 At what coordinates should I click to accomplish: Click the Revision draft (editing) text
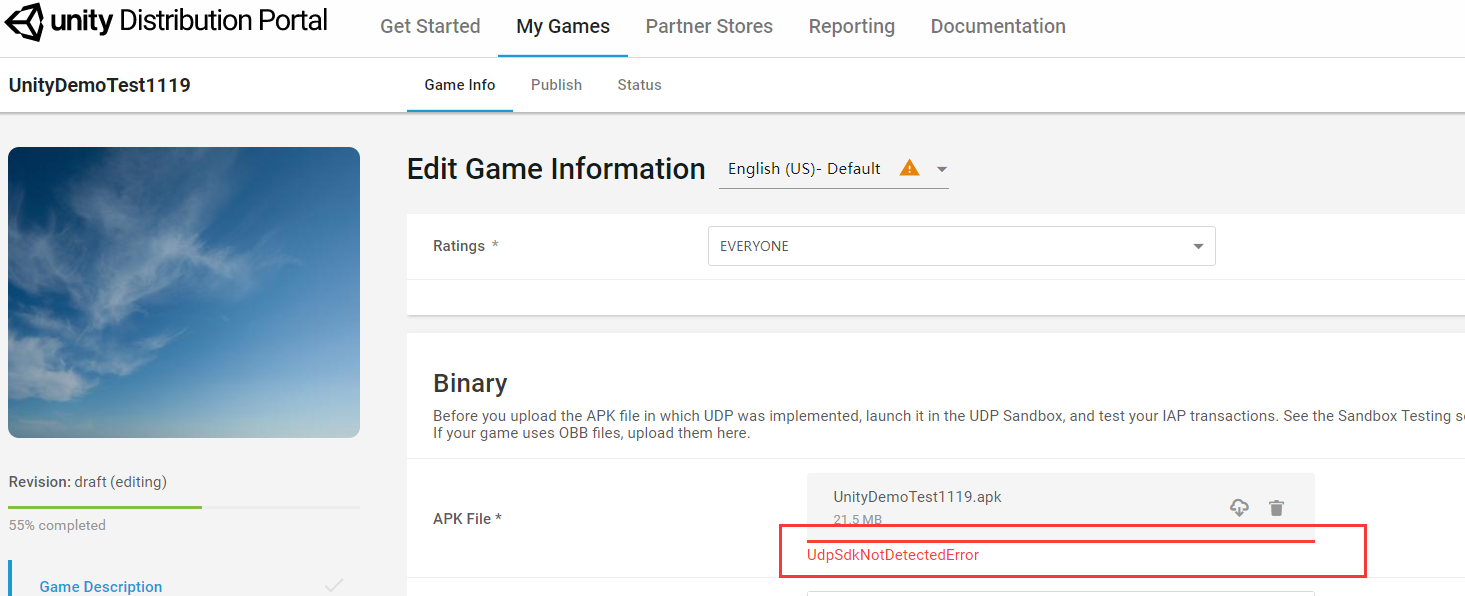pyautogui.click(x=88, y=482)
